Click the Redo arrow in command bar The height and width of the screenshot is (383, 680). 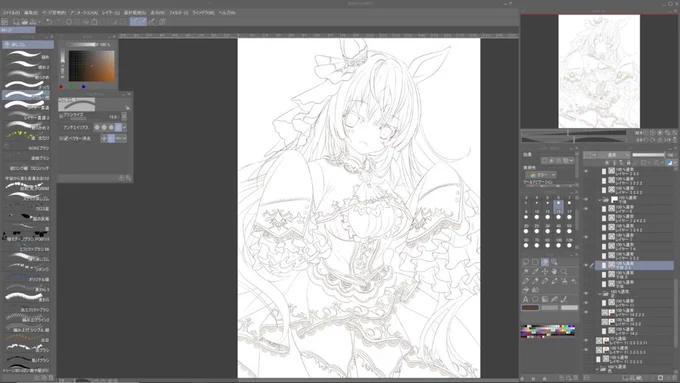point(58,22)
